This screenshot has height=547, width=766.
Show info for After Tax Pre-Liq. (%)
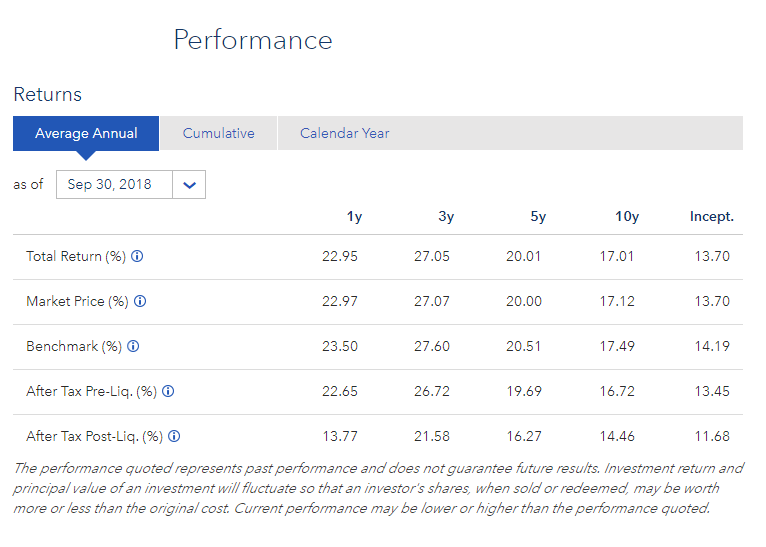pos(168,391)
